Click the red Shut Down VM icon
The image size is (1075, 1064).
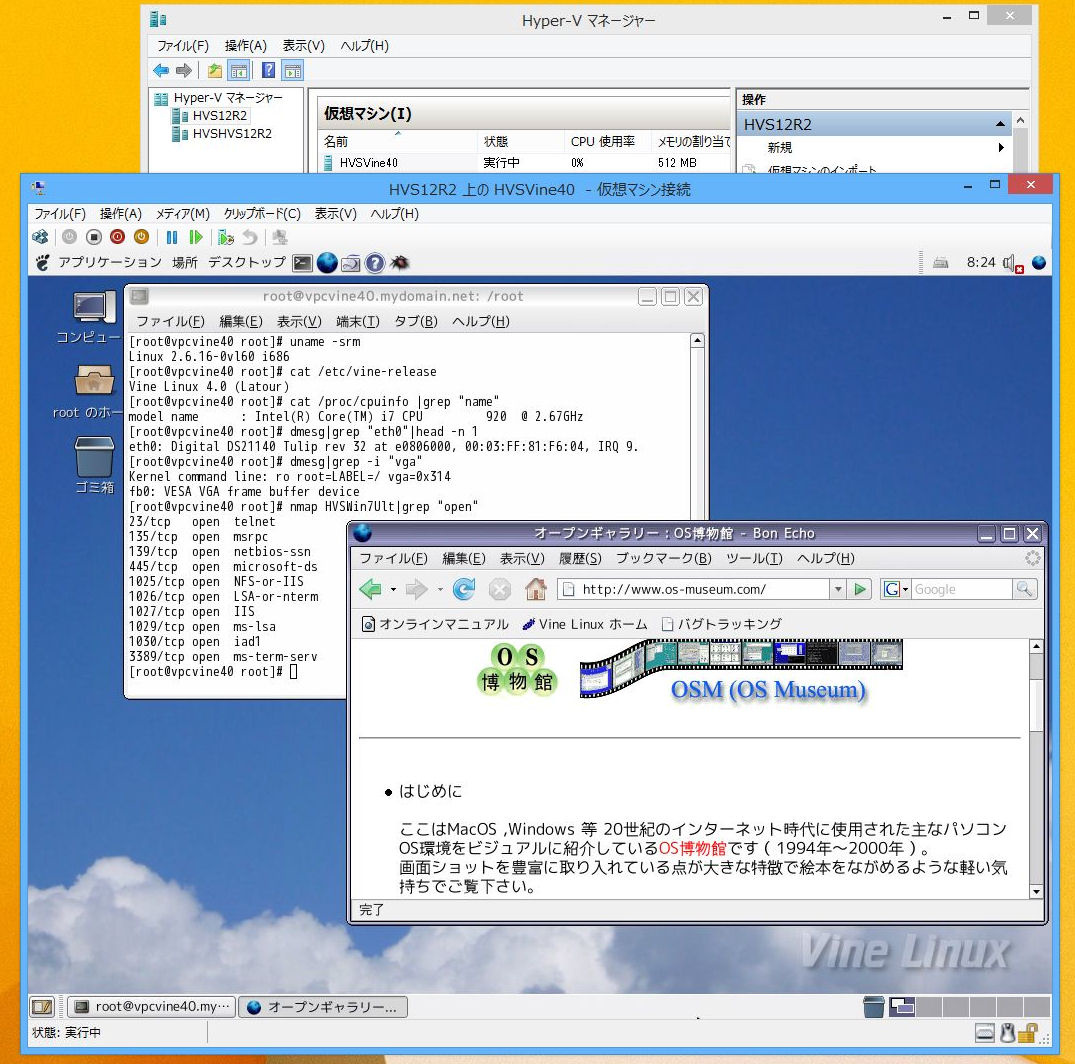[x=118, y=237]
